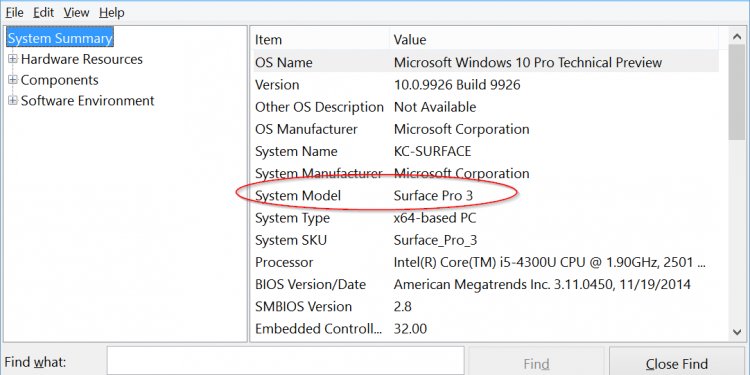Click the x64-based PC value
The image size is (750, 375).
click(x=435, y=218)
